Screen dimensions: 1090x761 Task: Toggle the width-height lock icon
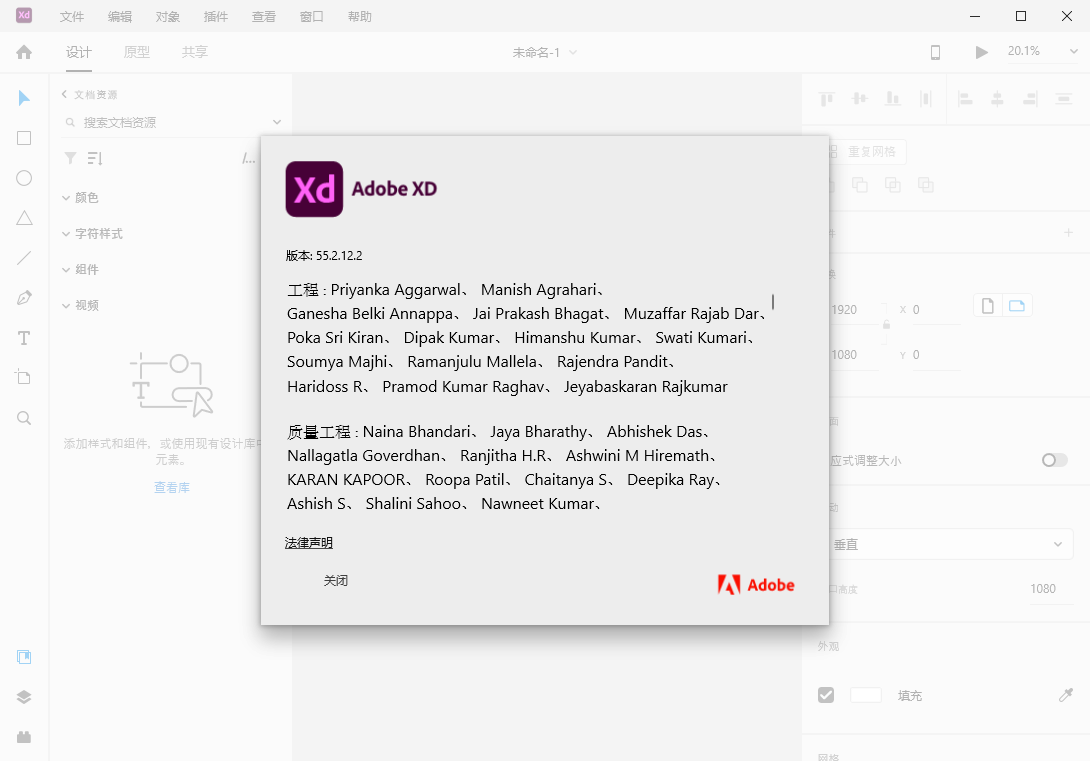pyautogui.click(x=886, y=325)
